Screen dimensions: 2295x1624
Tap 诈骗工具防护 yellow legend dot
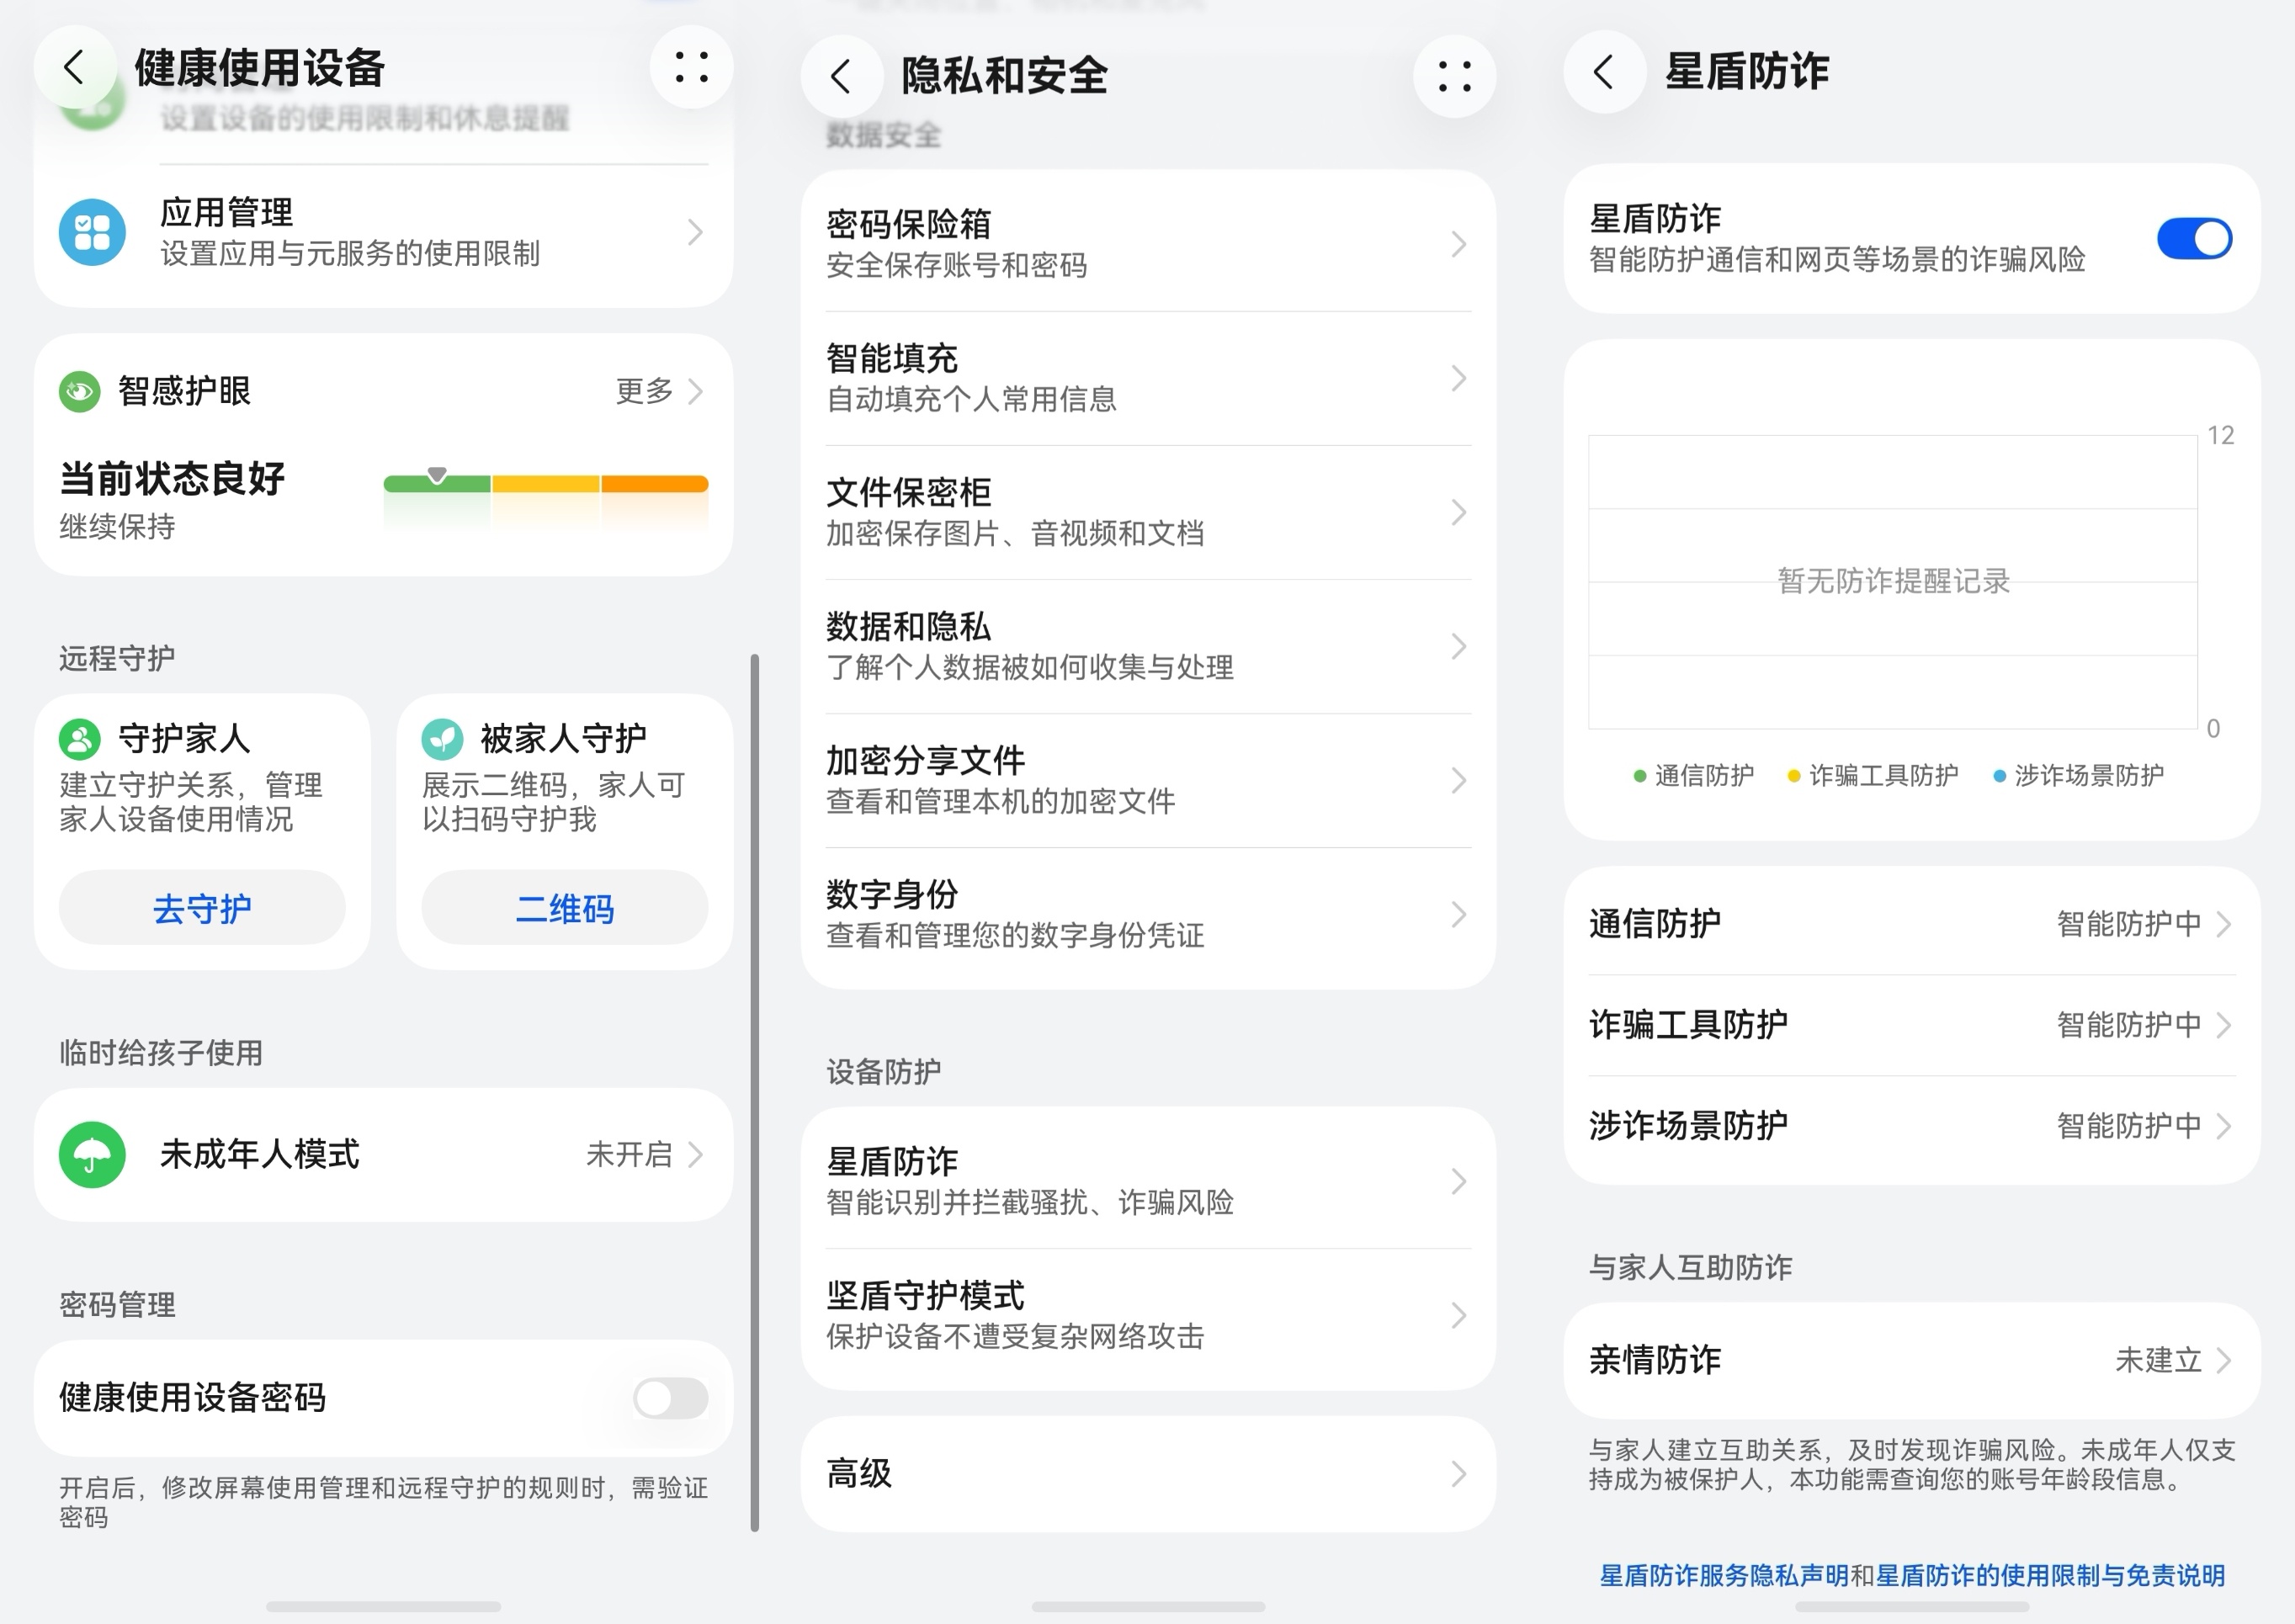(x=1793, y=776)
